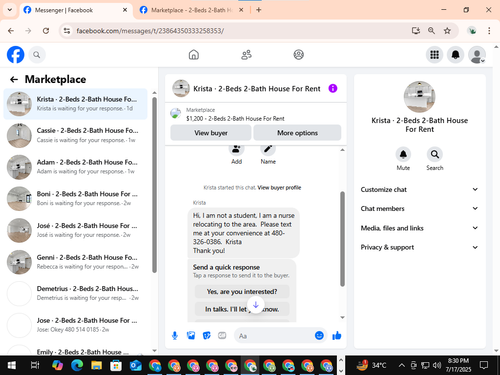Click the chat messages vertical scrollbar

[342, 239]
